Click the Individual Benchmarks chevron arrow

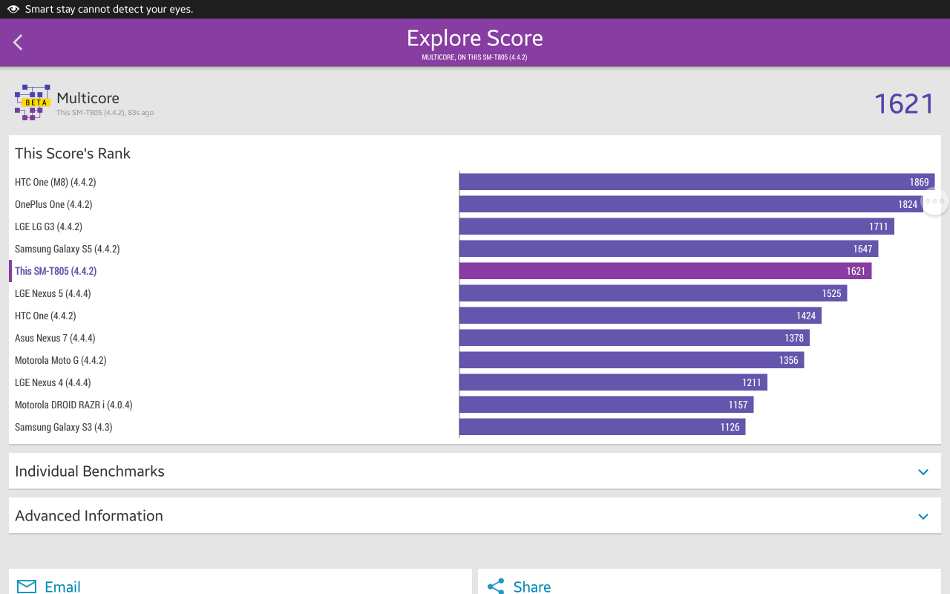tap(923, 472)
